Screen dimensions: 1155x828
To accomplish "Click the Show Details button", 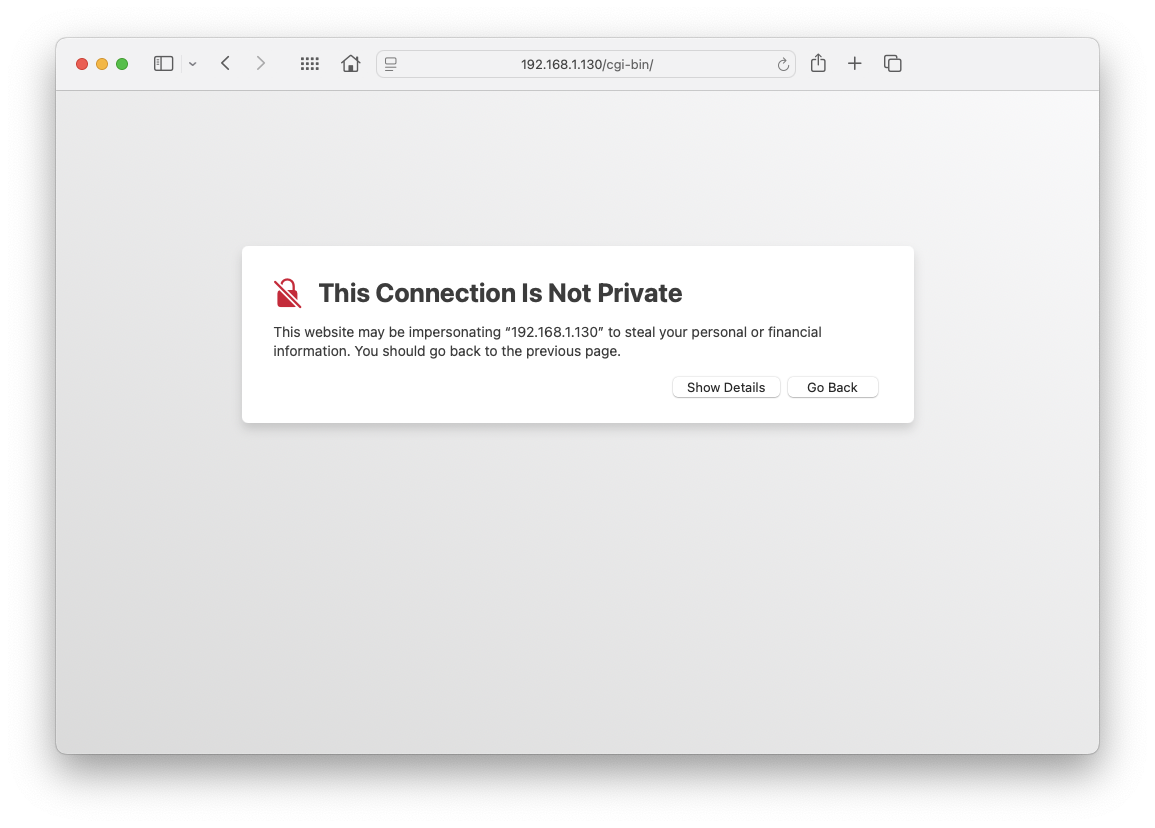I will pos(726,387).
